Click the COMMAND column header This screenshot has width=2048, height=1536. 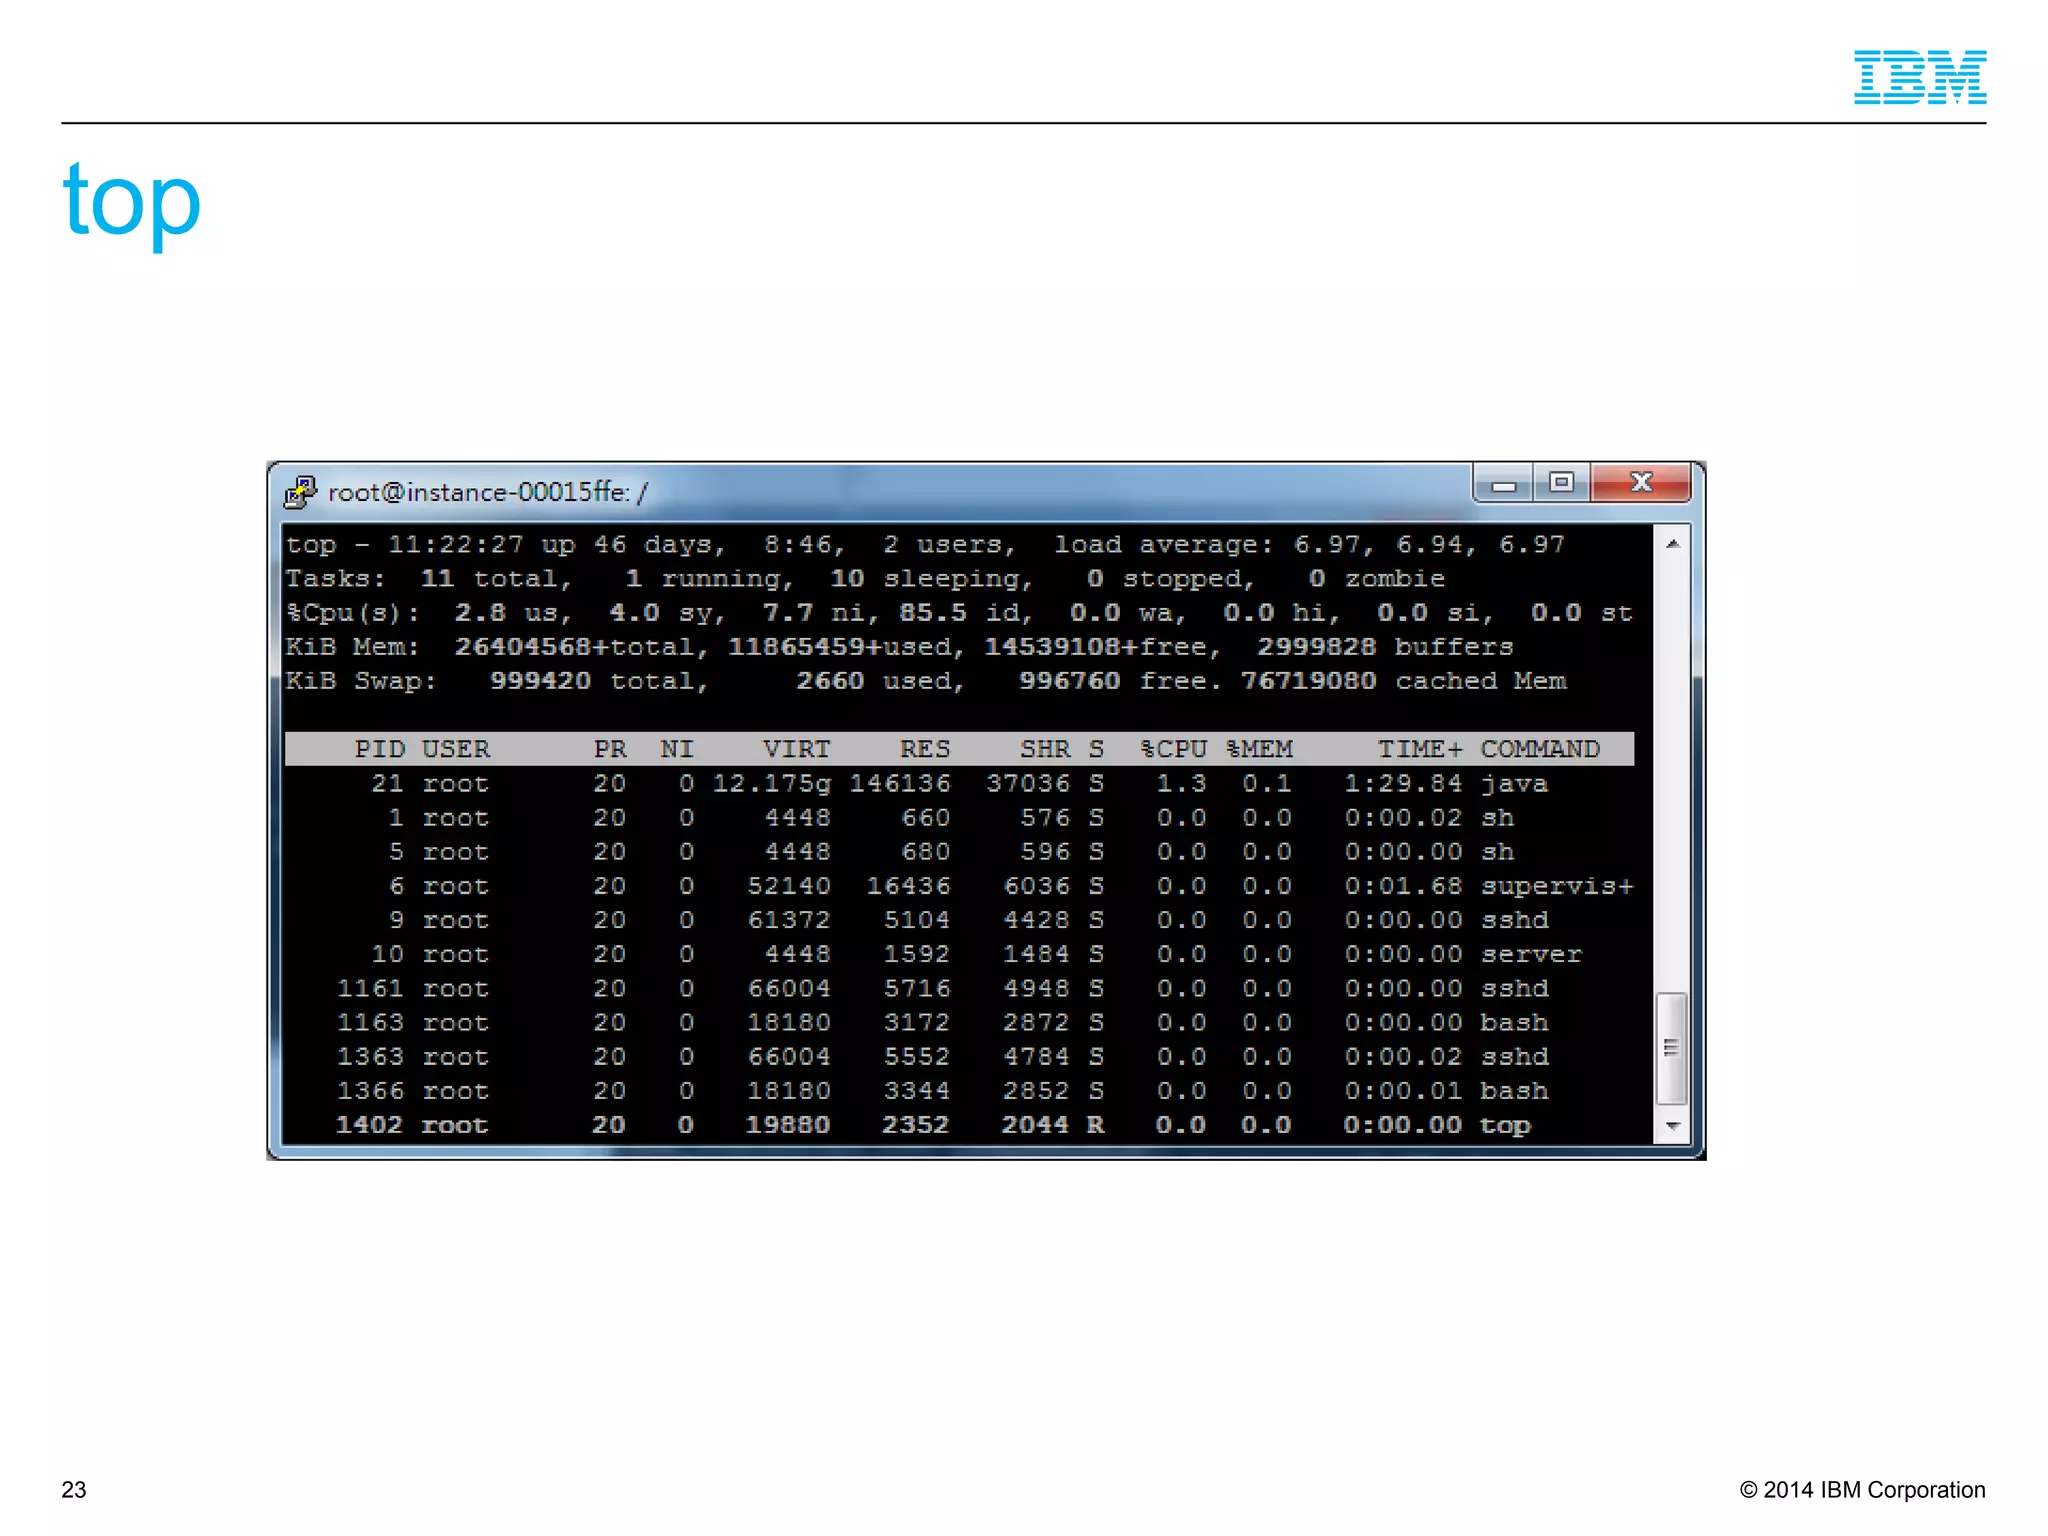[1540, 749]
